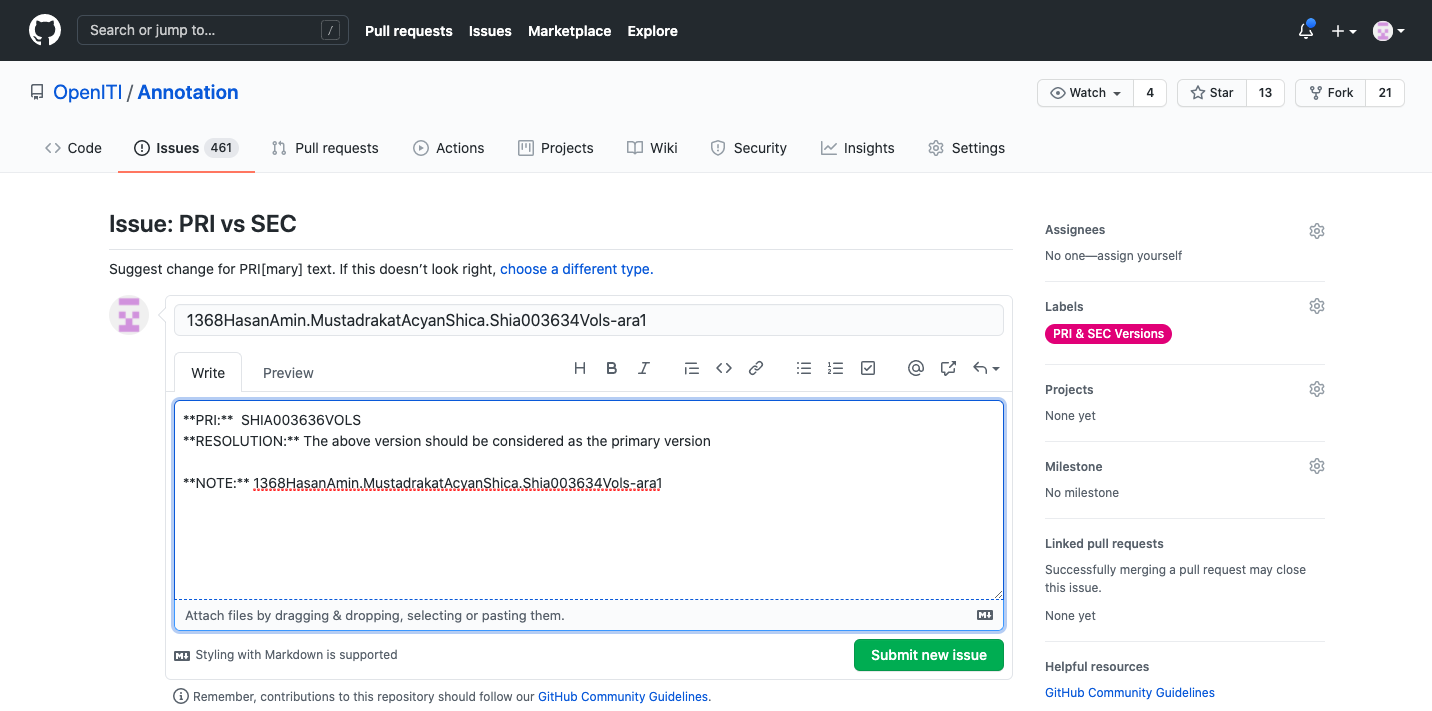This screenshot has width=1432, height=711.
Task: Click the issue title input field
Action: [589, 320]
